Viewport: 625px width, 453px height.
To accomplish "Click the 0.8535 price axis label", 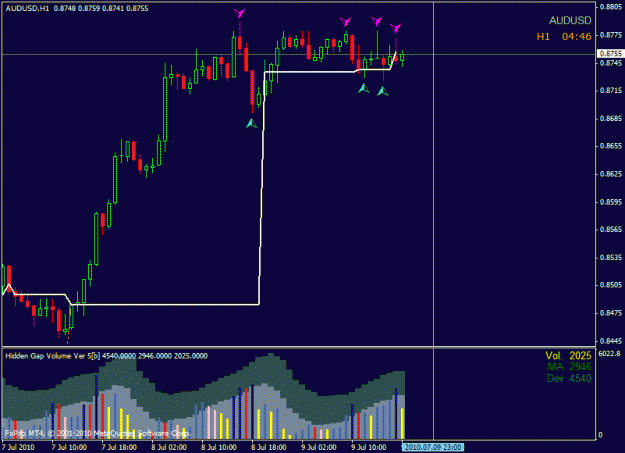I will 611,257.
